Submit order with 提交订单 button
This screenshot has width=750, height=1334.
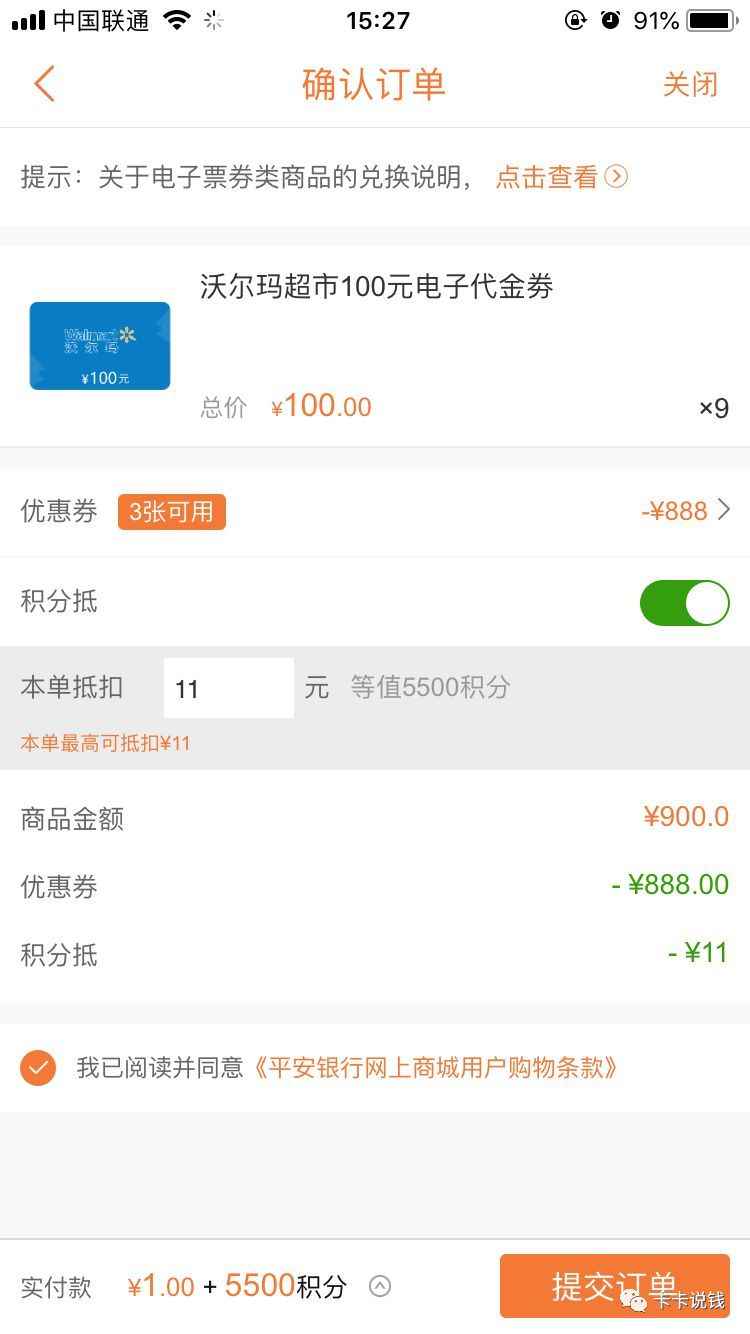click(615, 1286)
